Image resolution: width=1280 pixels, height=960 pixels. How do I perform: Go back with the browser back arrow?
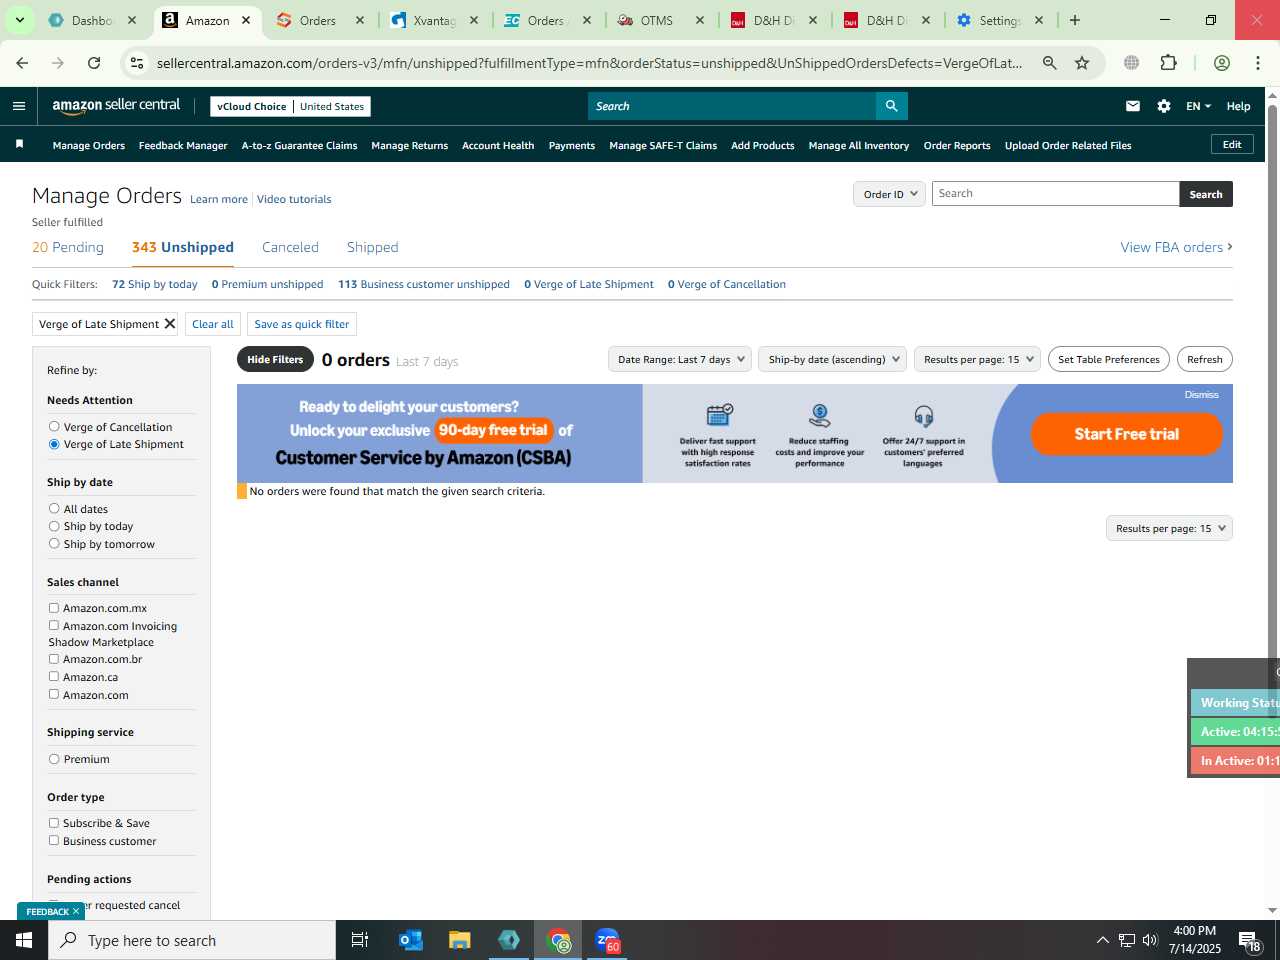pyautogui.click(x=22, y=63)
